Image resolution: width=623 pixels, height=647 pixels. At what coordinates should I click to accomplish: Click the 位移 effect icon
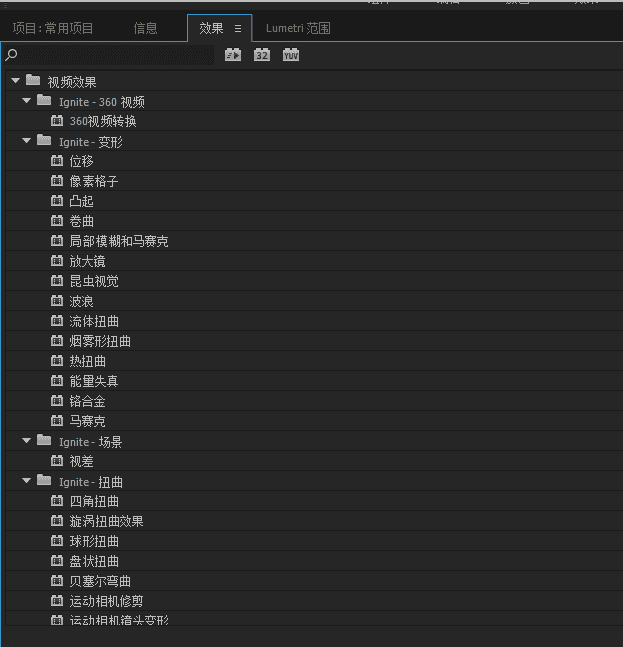(x=57, y=161)
